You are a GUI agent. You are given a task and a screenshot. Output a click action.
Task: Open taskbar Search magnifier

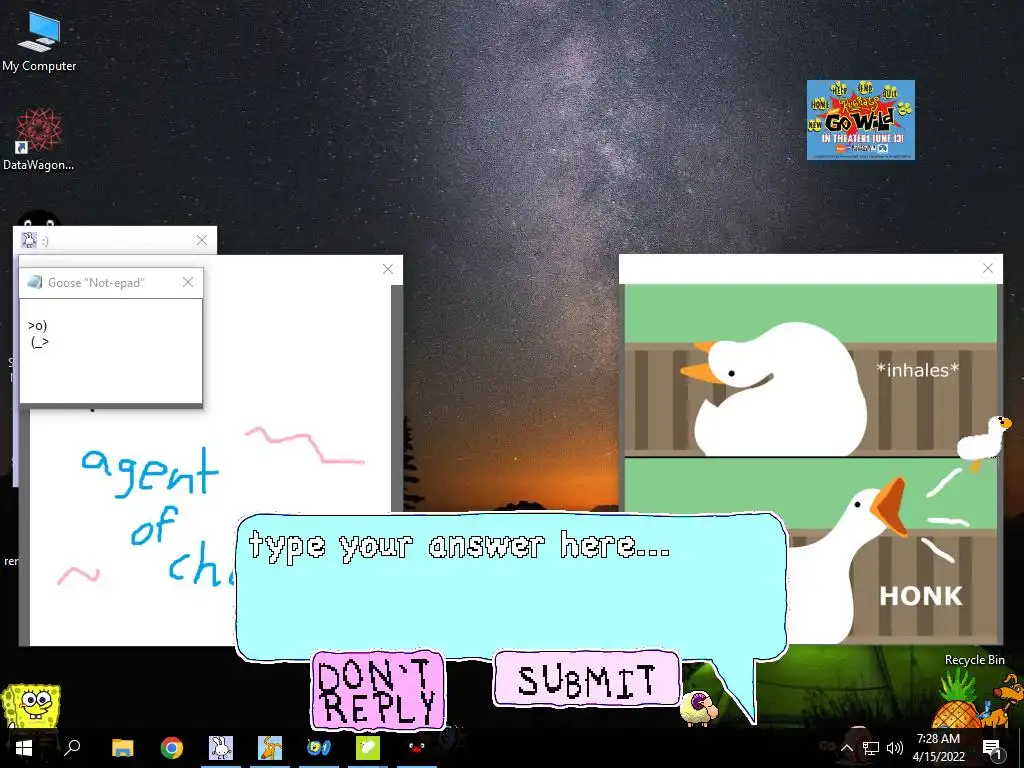coord(72,748)
